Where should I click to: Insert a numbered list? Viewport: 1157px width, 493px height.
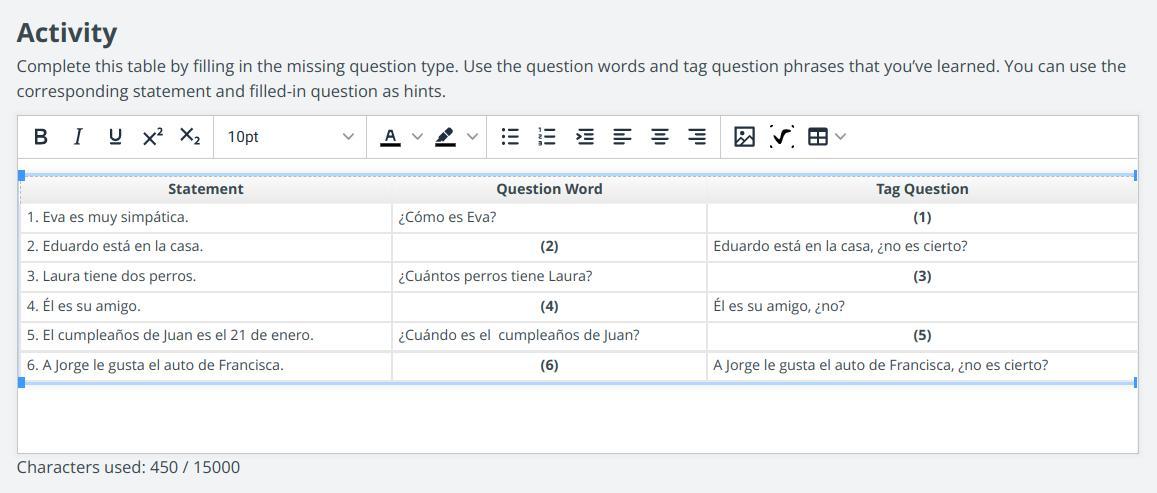[547, 137]
